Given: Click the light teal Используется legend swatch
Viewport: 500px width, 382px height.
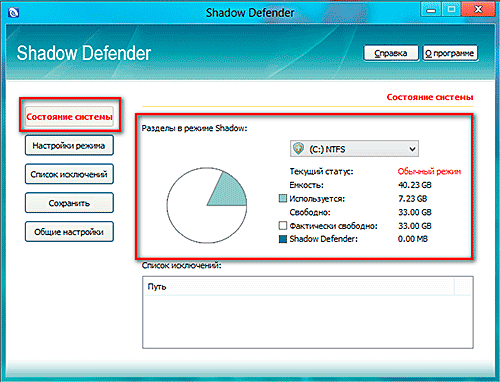Looking at the screenshot, I should tap(283, 199).
